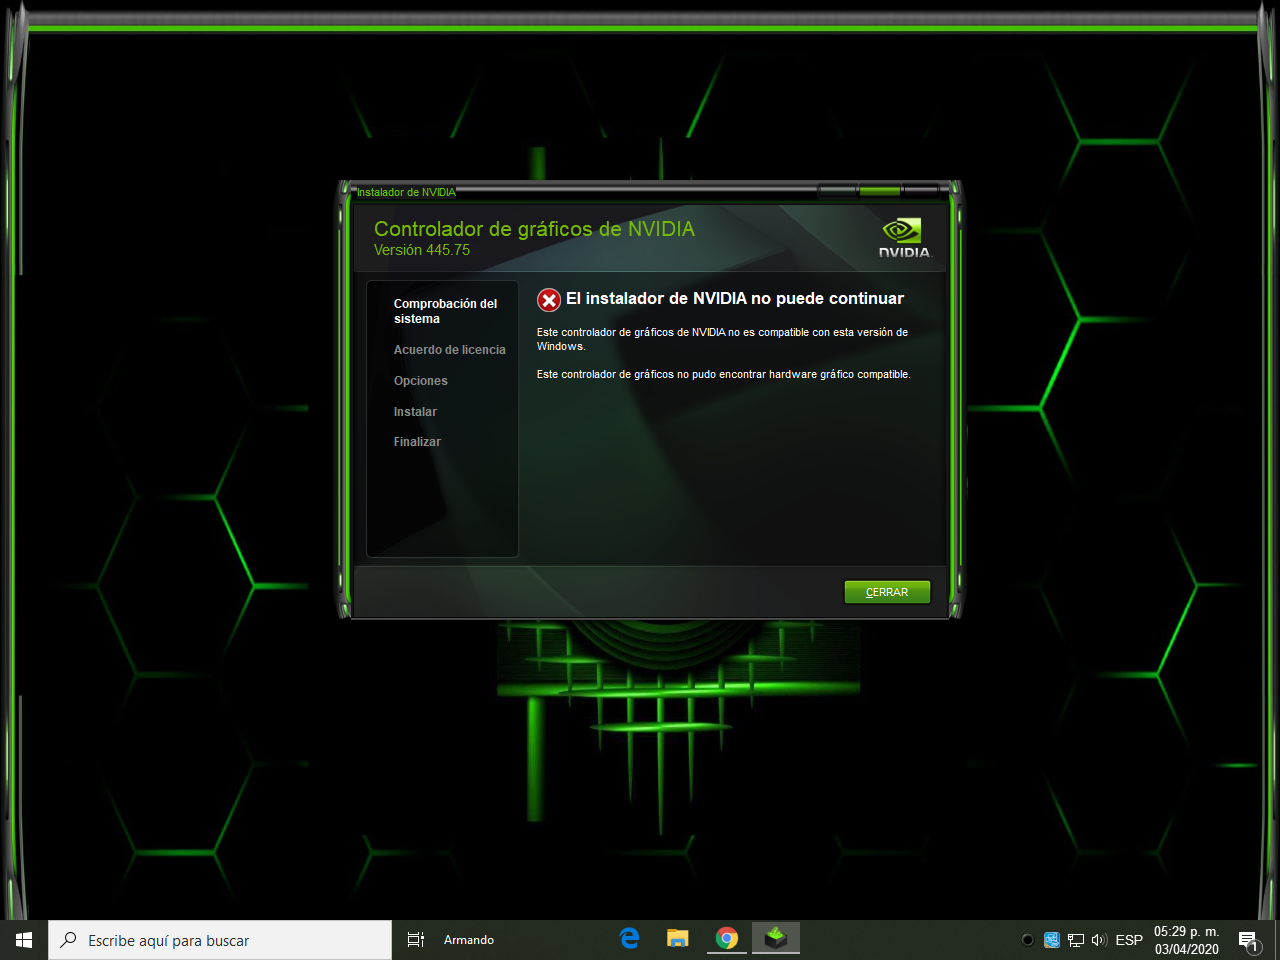Click the red error X icon
Viewport: 1280px width, 960px height.
click(549, 300)
